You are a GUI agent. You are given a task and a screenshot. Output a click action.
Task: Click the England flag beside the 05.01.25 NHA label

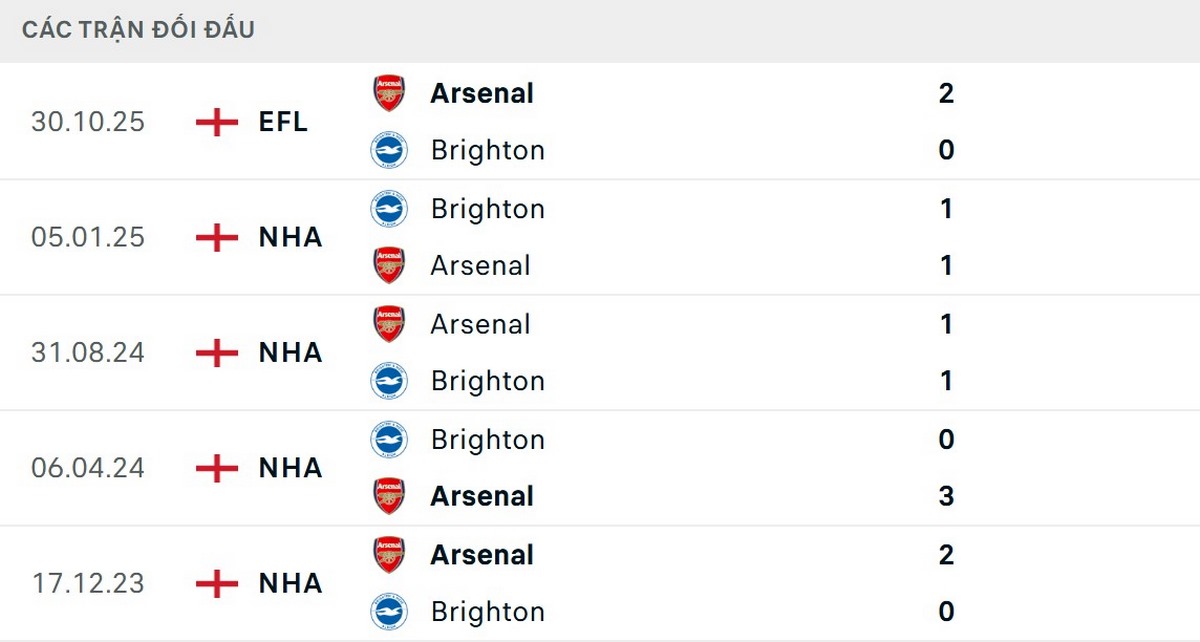pos(216,238)
